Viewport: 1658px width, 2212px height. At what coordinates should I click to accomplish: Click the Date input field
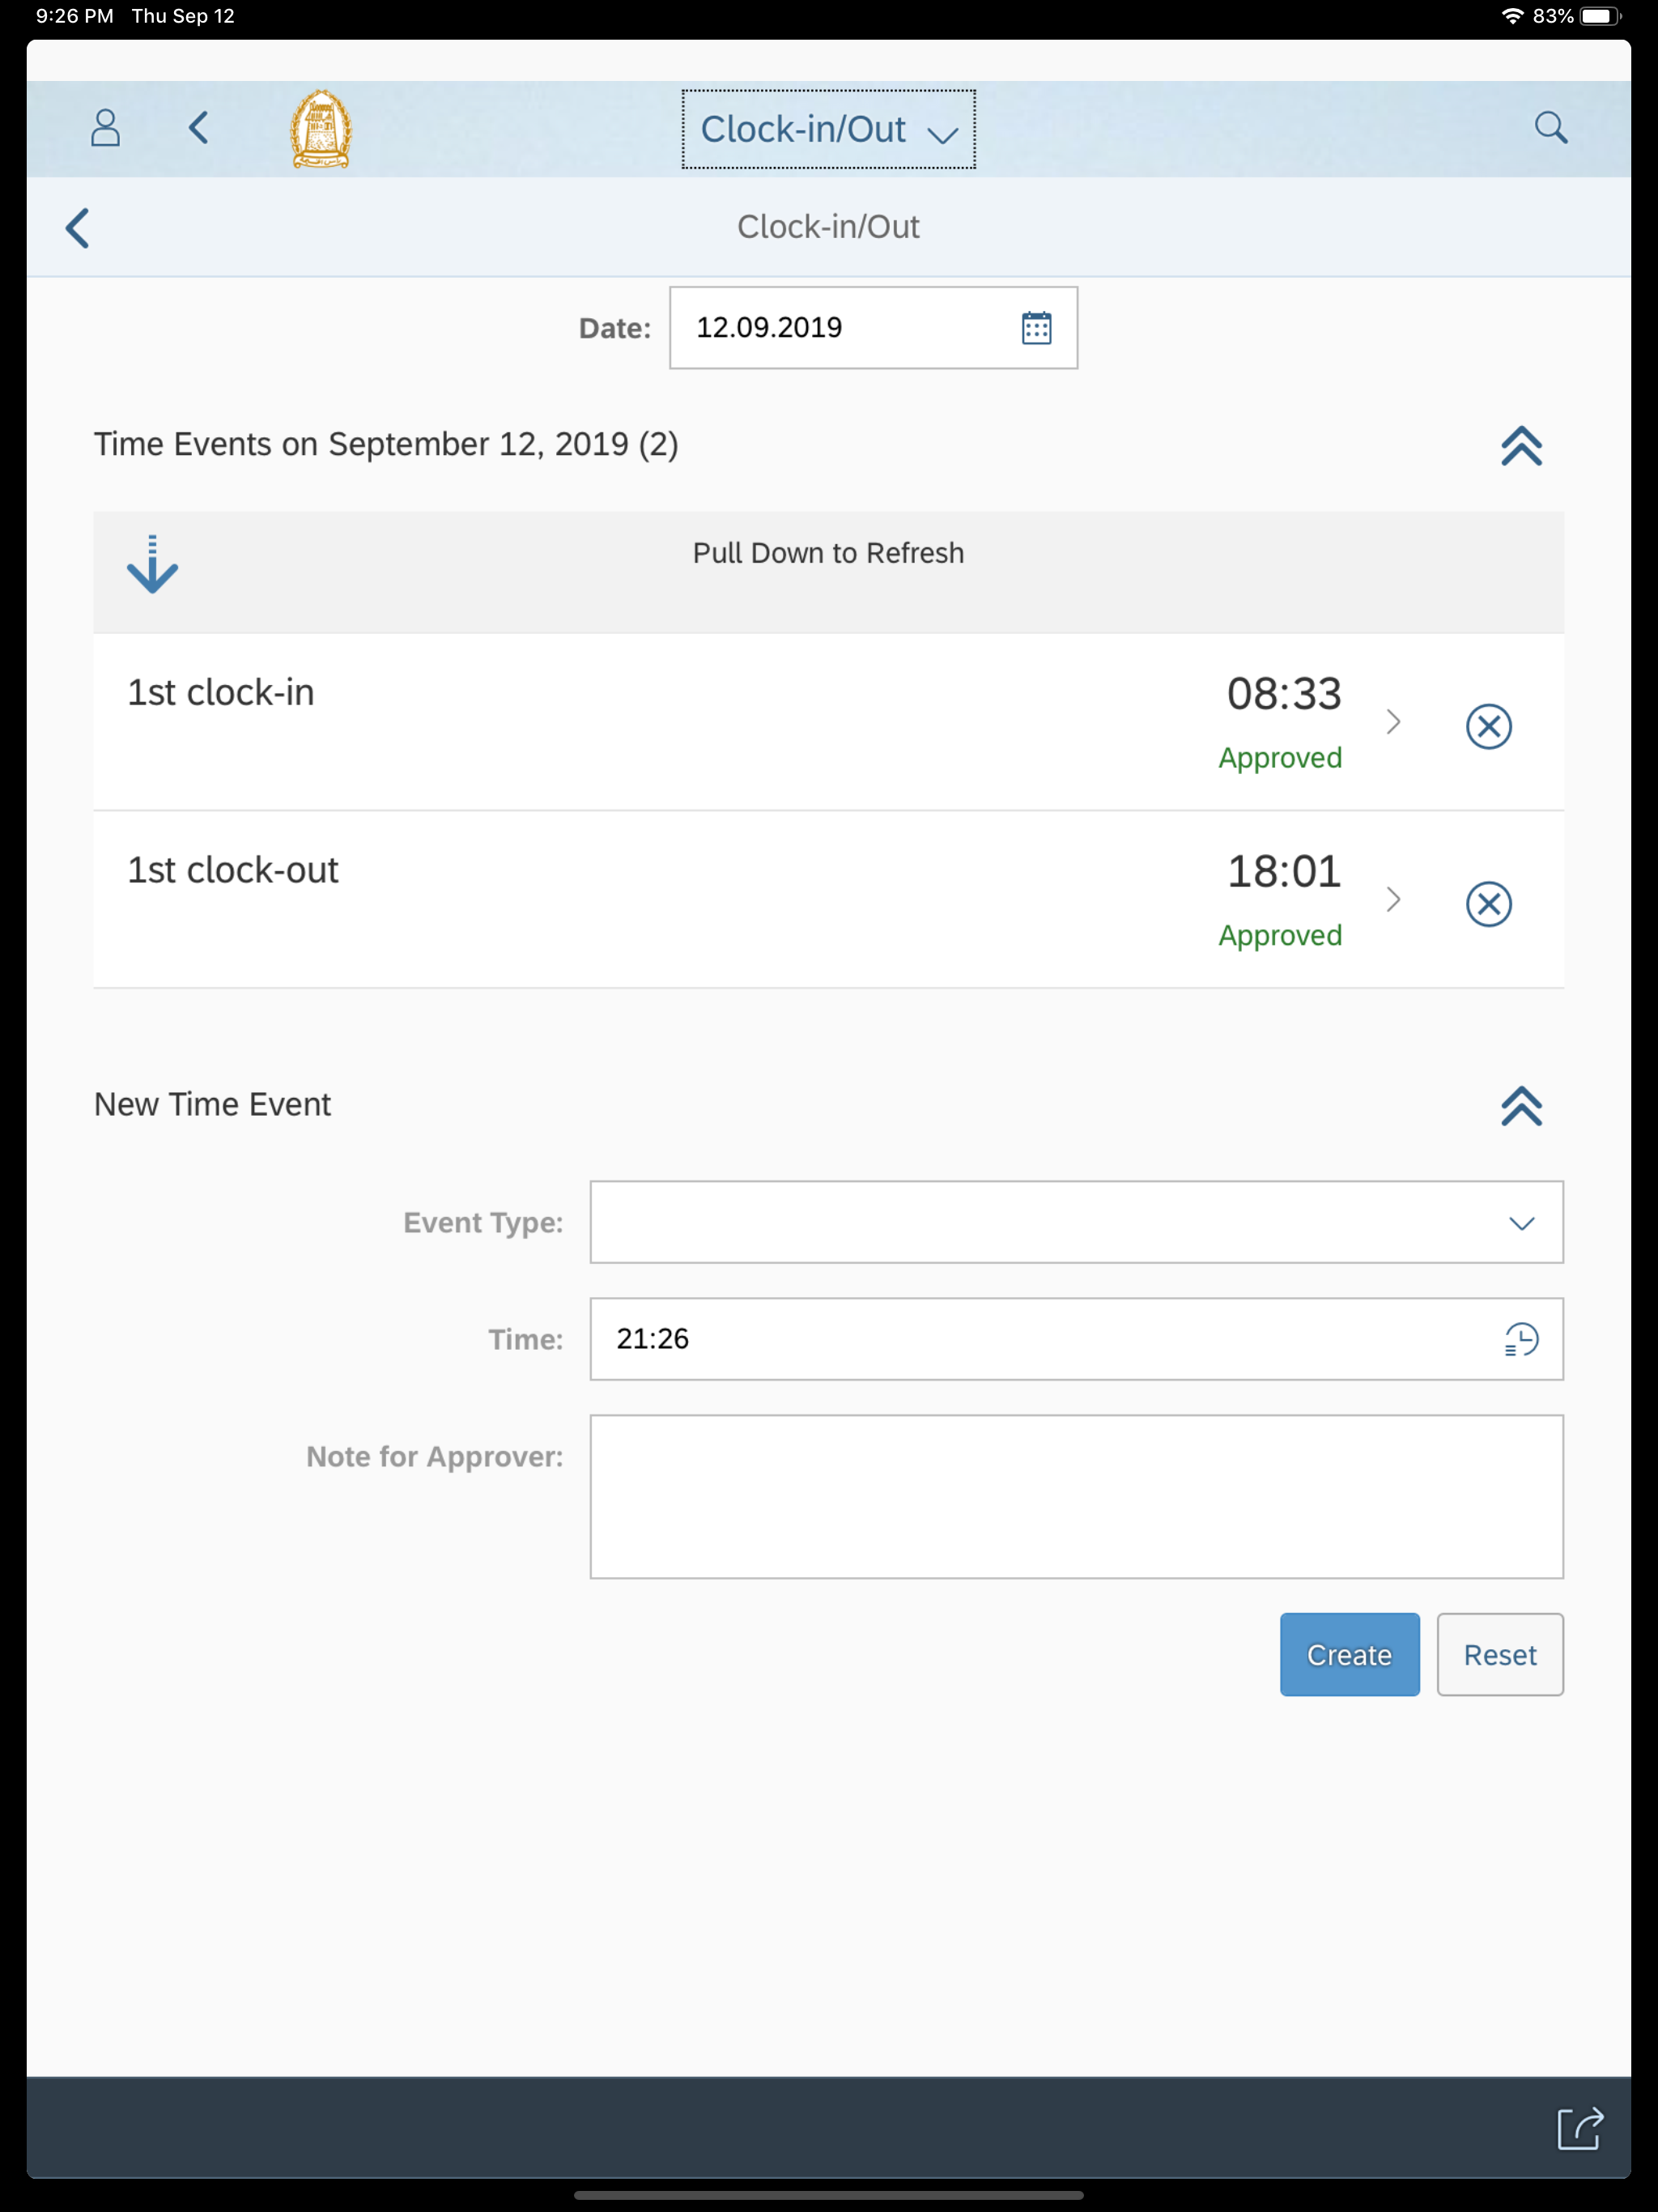point(873,328)
